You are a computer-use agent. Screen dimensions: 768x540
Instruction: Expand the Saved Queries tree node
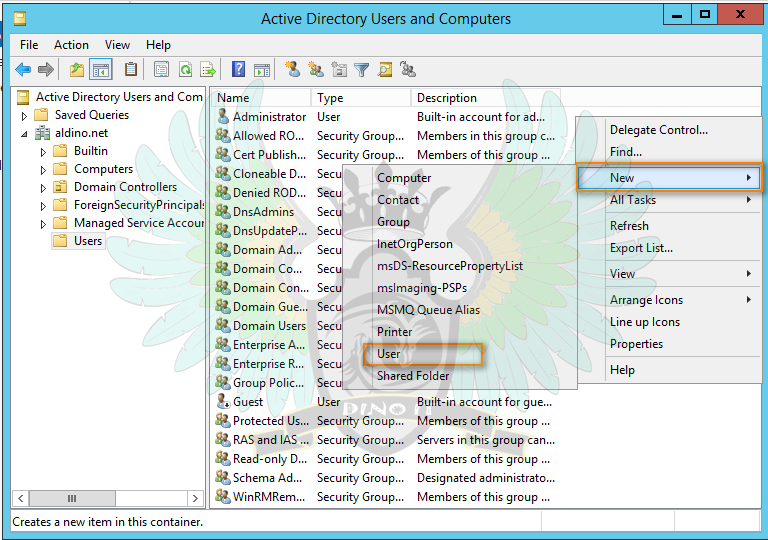[24, 116]
